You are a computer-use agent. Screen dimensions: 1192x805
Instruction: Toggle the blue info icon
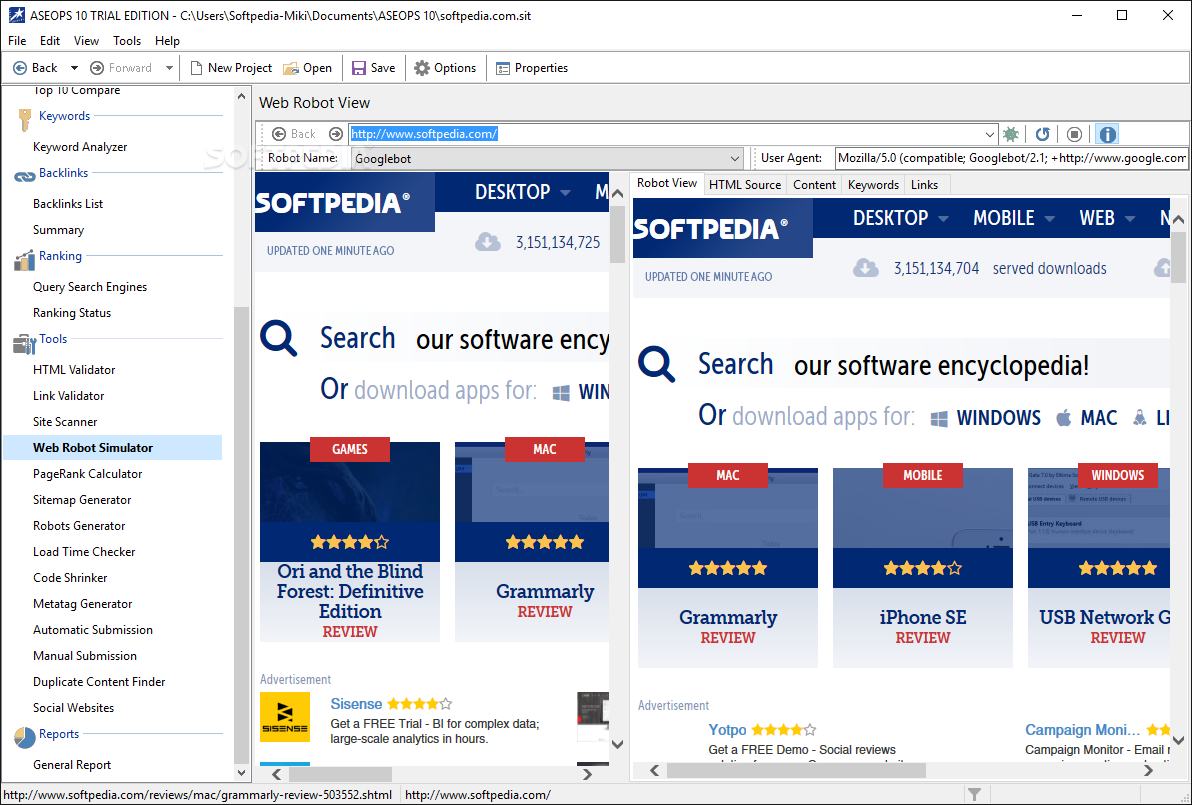click(x=1108, y=134)
